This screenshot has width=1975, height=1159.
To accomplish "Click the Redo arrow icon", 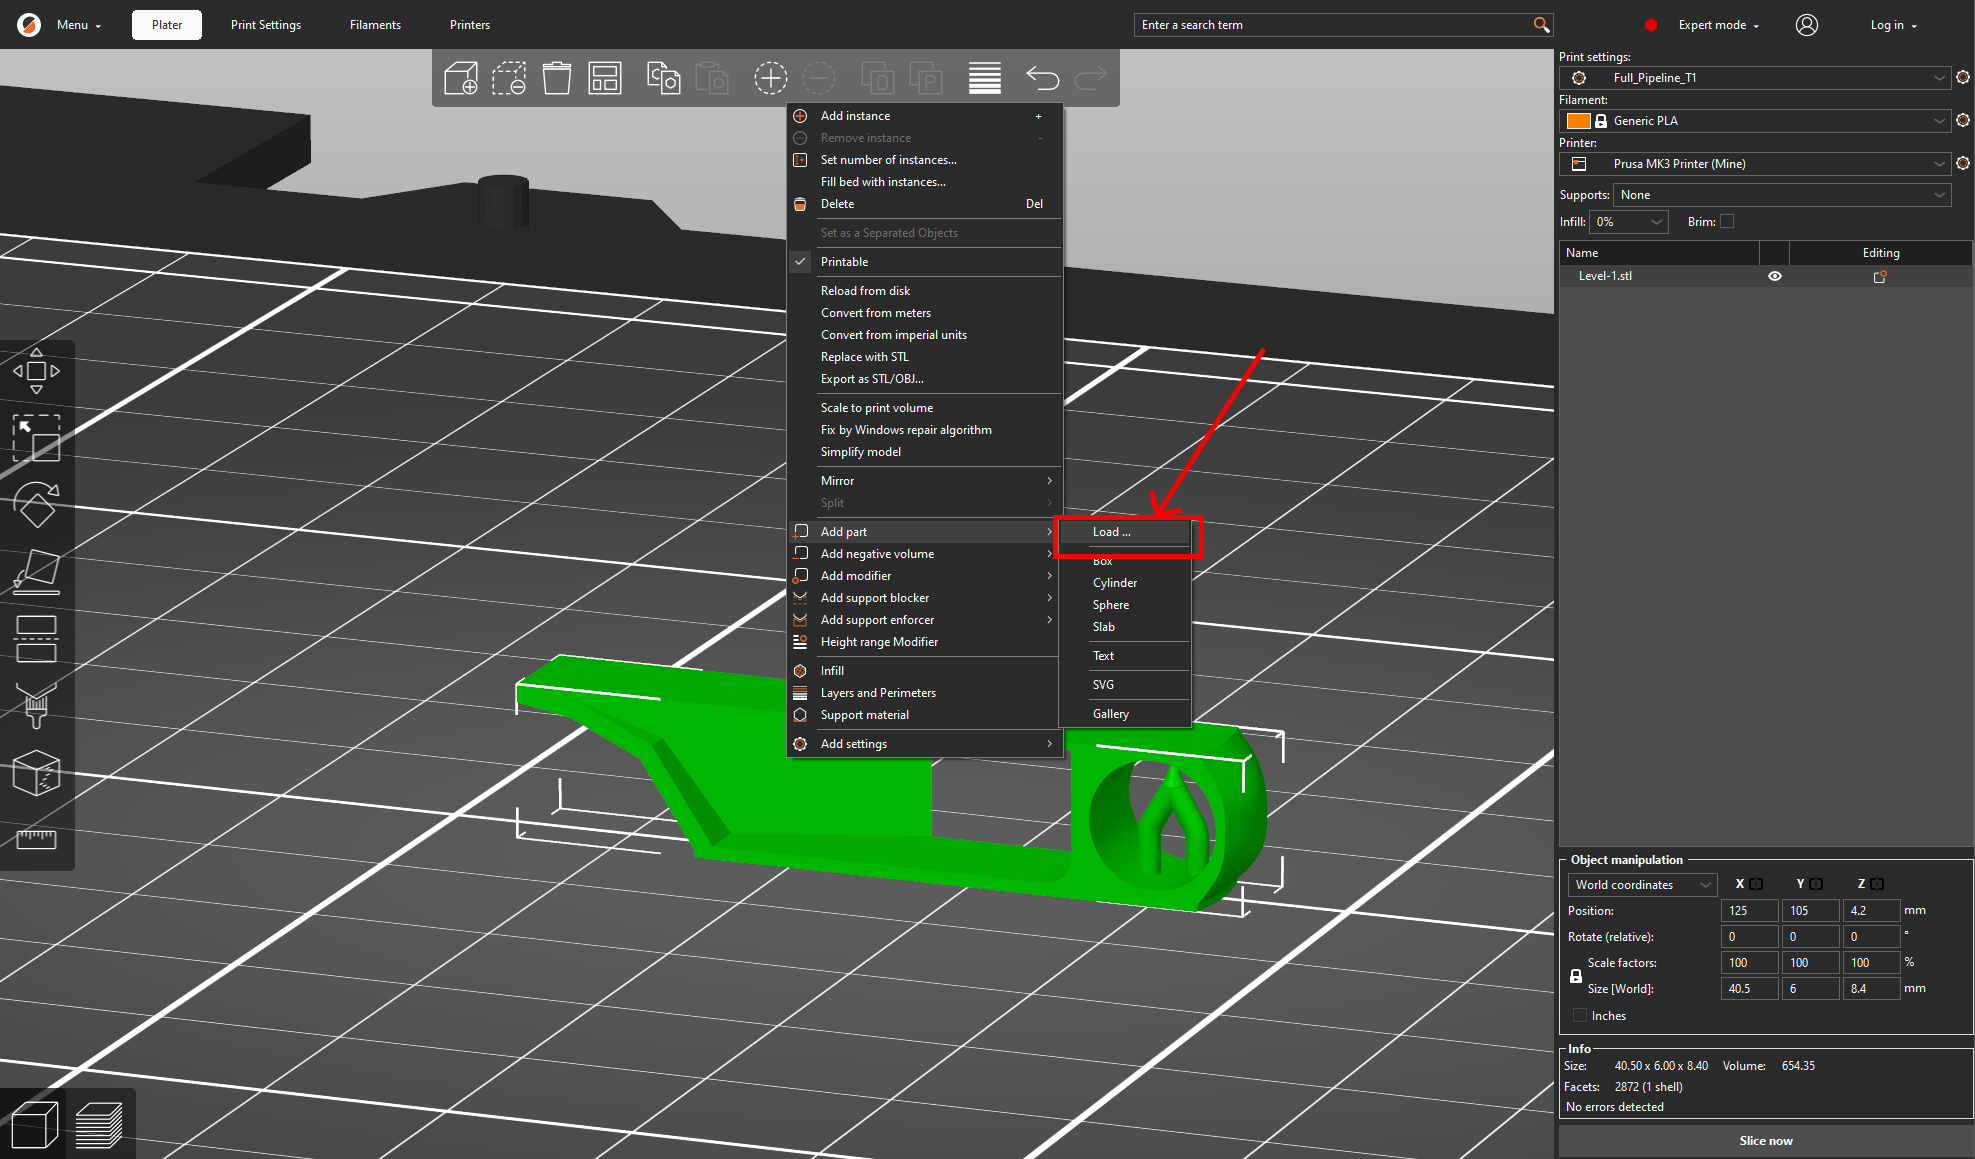I will pos(1091,78).
